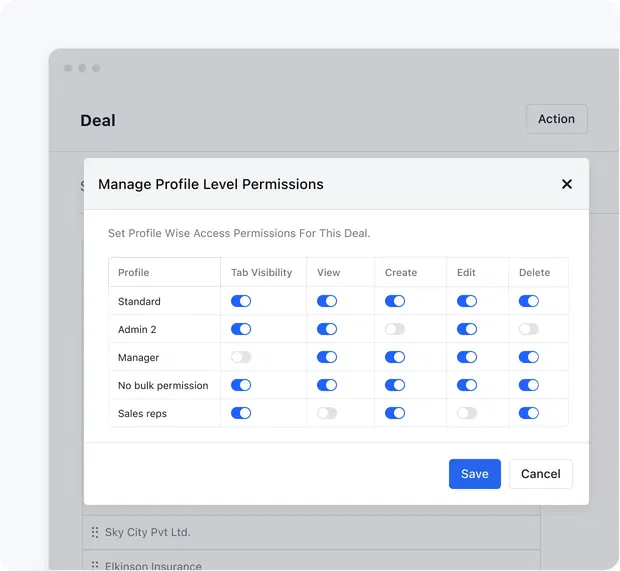The image size is (620, 571).
Task: Toggle Edit for No bulk permission
Action: pos(467,385)
